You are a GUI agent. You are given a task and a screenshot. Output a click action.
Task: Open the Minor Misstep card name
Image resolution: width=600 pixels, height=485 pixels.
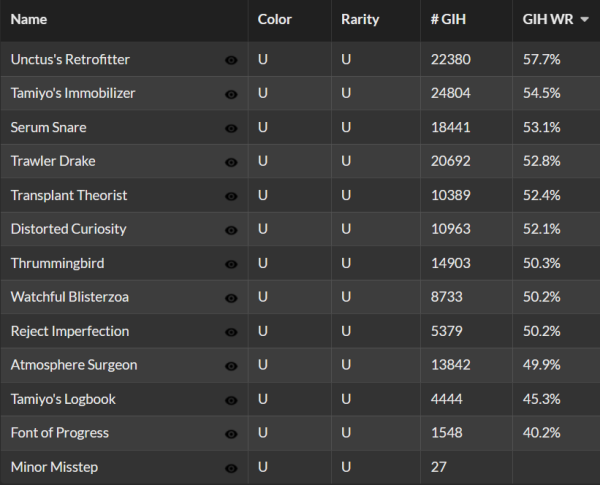click(x=54, y=467)
